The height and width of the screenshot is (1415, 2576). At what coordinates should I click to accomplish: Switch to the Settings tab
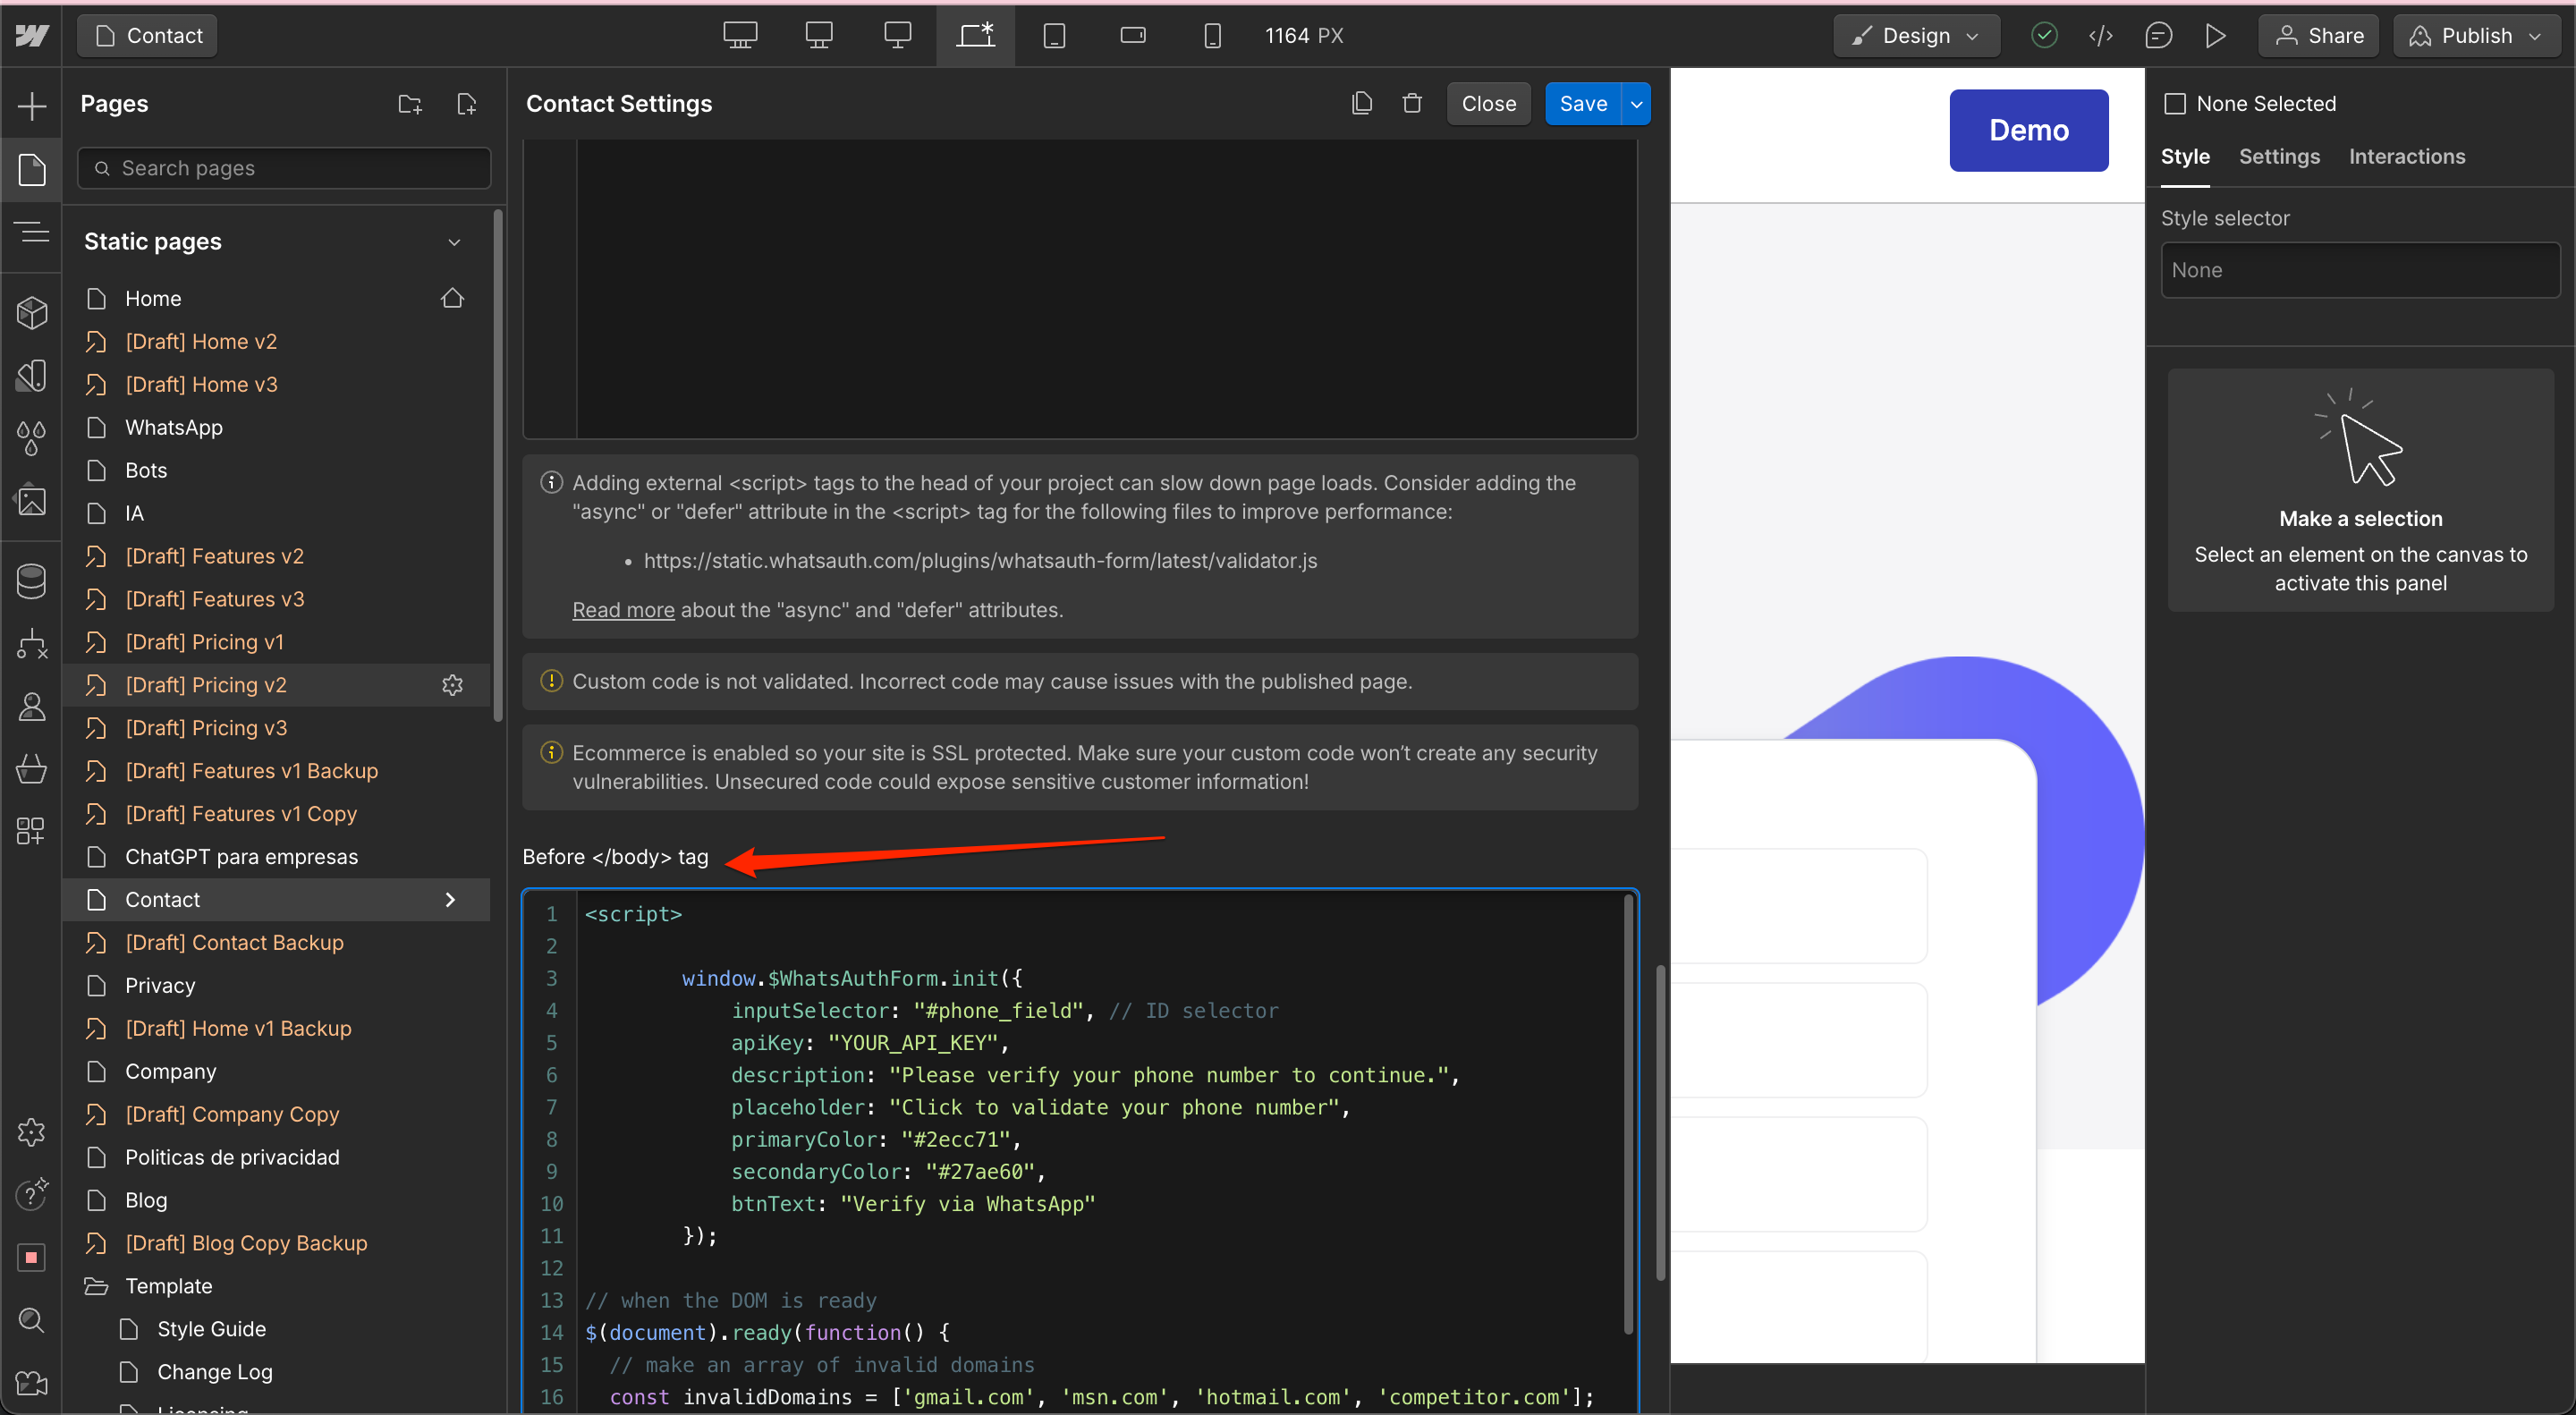(x=2279, y=156)
